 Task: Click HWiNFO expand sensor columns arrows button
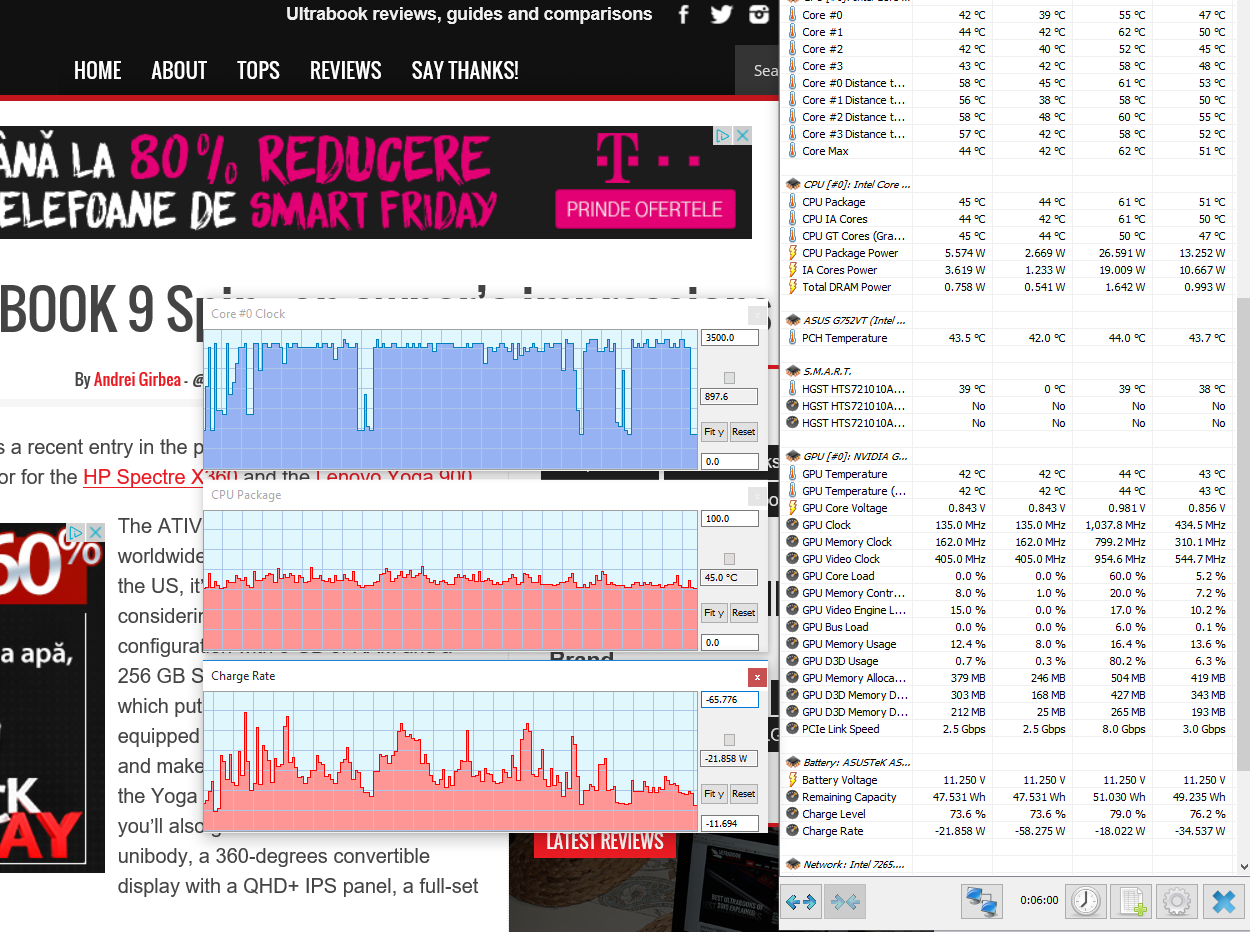801,902
